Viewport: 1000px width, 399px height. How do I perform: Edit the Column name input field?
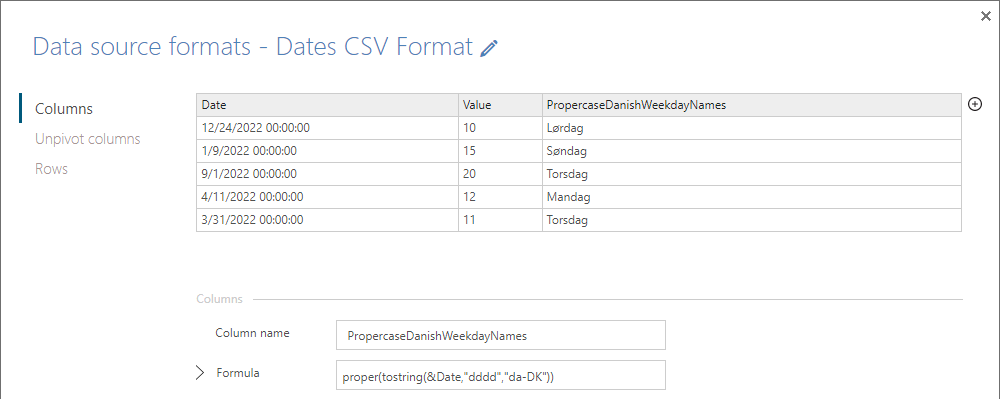tap(501, 335)
